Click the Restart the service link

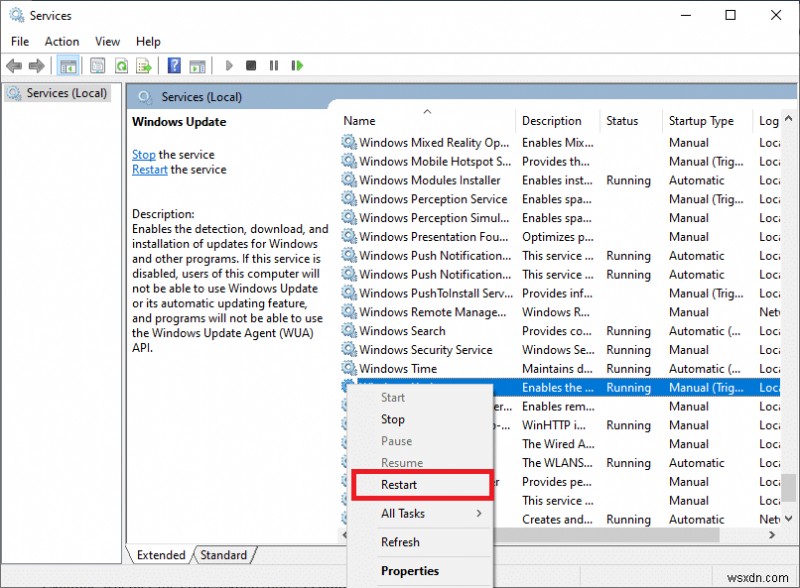149,170
